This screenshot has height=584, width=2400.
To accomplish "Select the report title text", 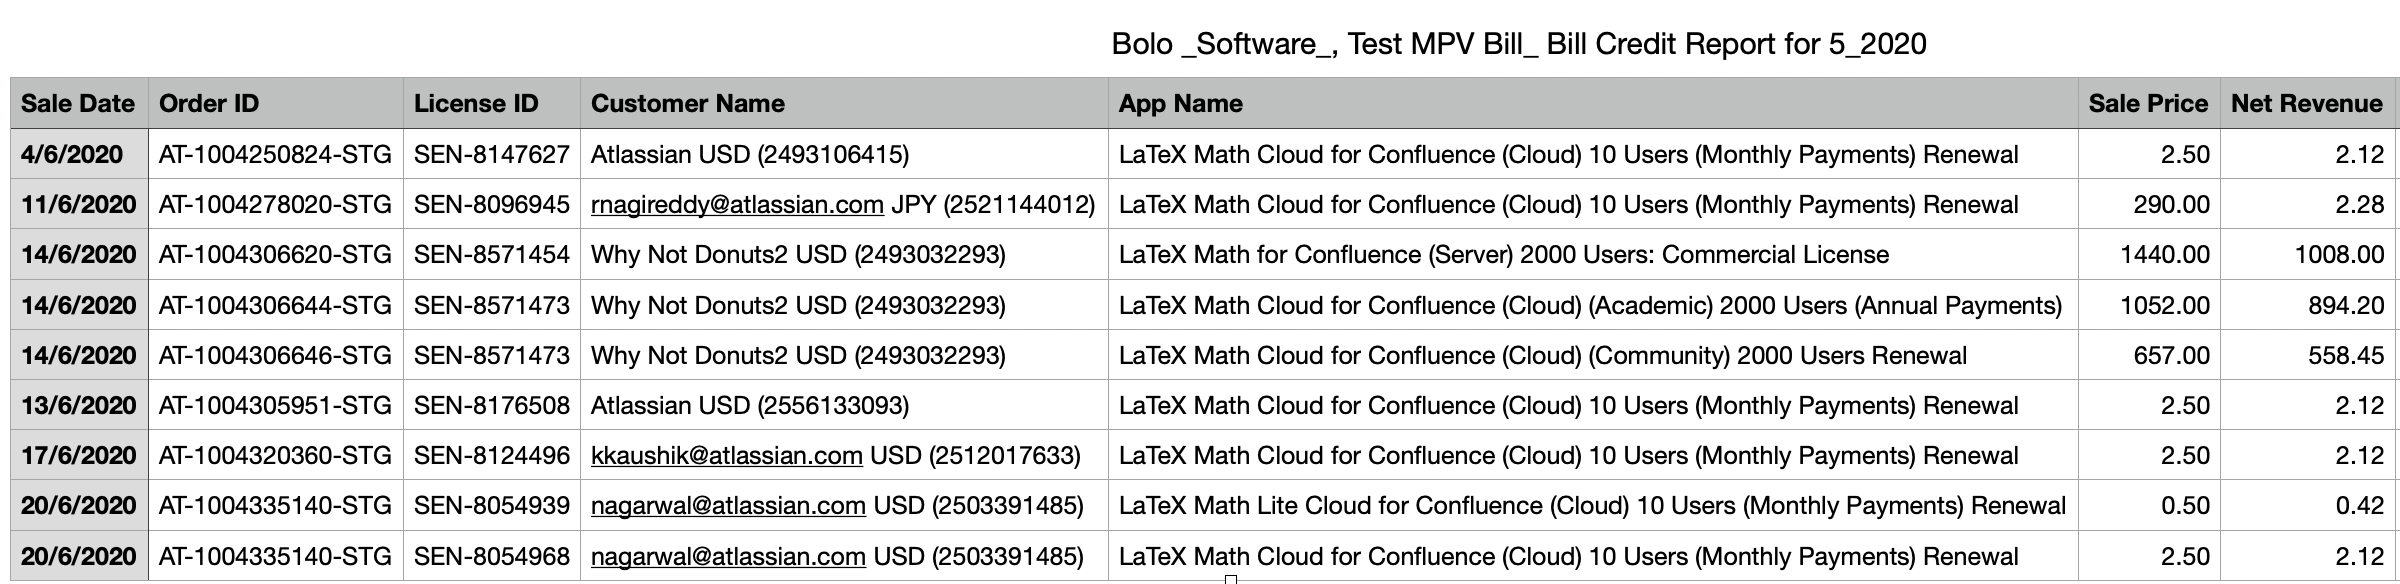I will (1519, 44).
